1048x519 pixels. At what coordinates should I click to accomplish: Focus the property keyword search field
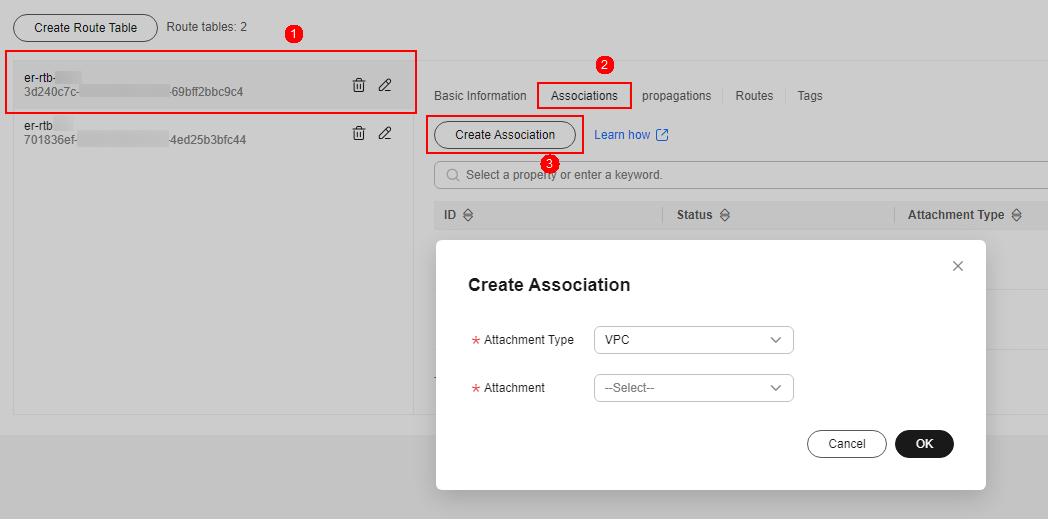(x=740, y=175)
